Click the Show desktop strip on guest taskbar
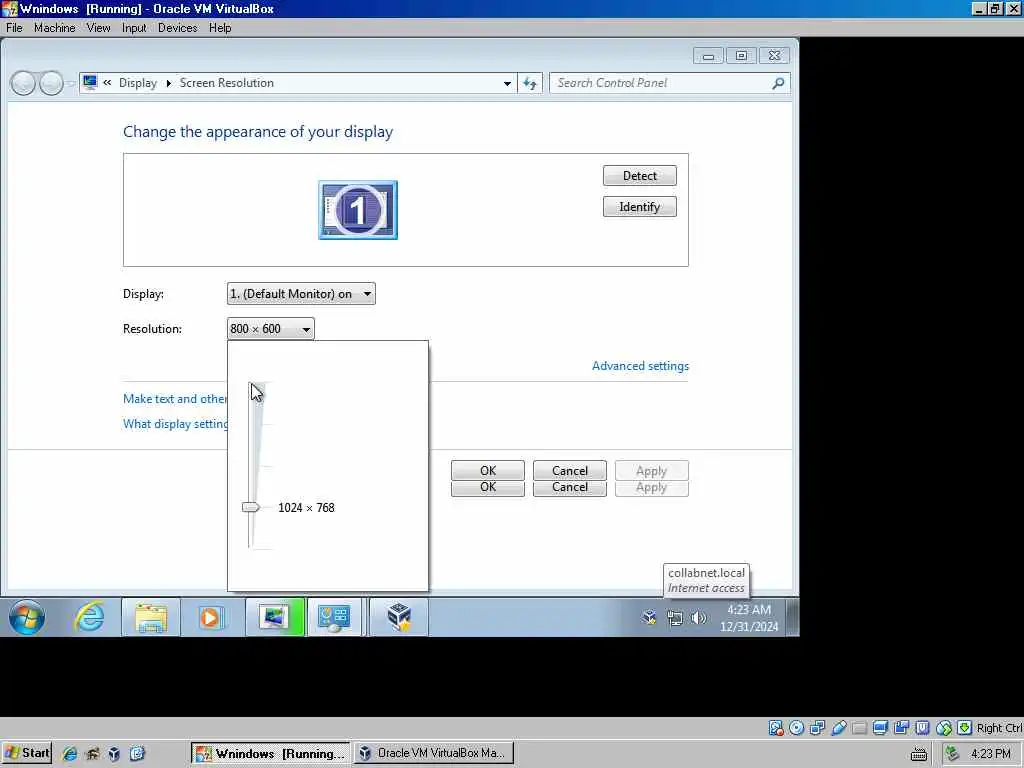The height and width of the screenshot is (768, 1024). pos(792,618)
